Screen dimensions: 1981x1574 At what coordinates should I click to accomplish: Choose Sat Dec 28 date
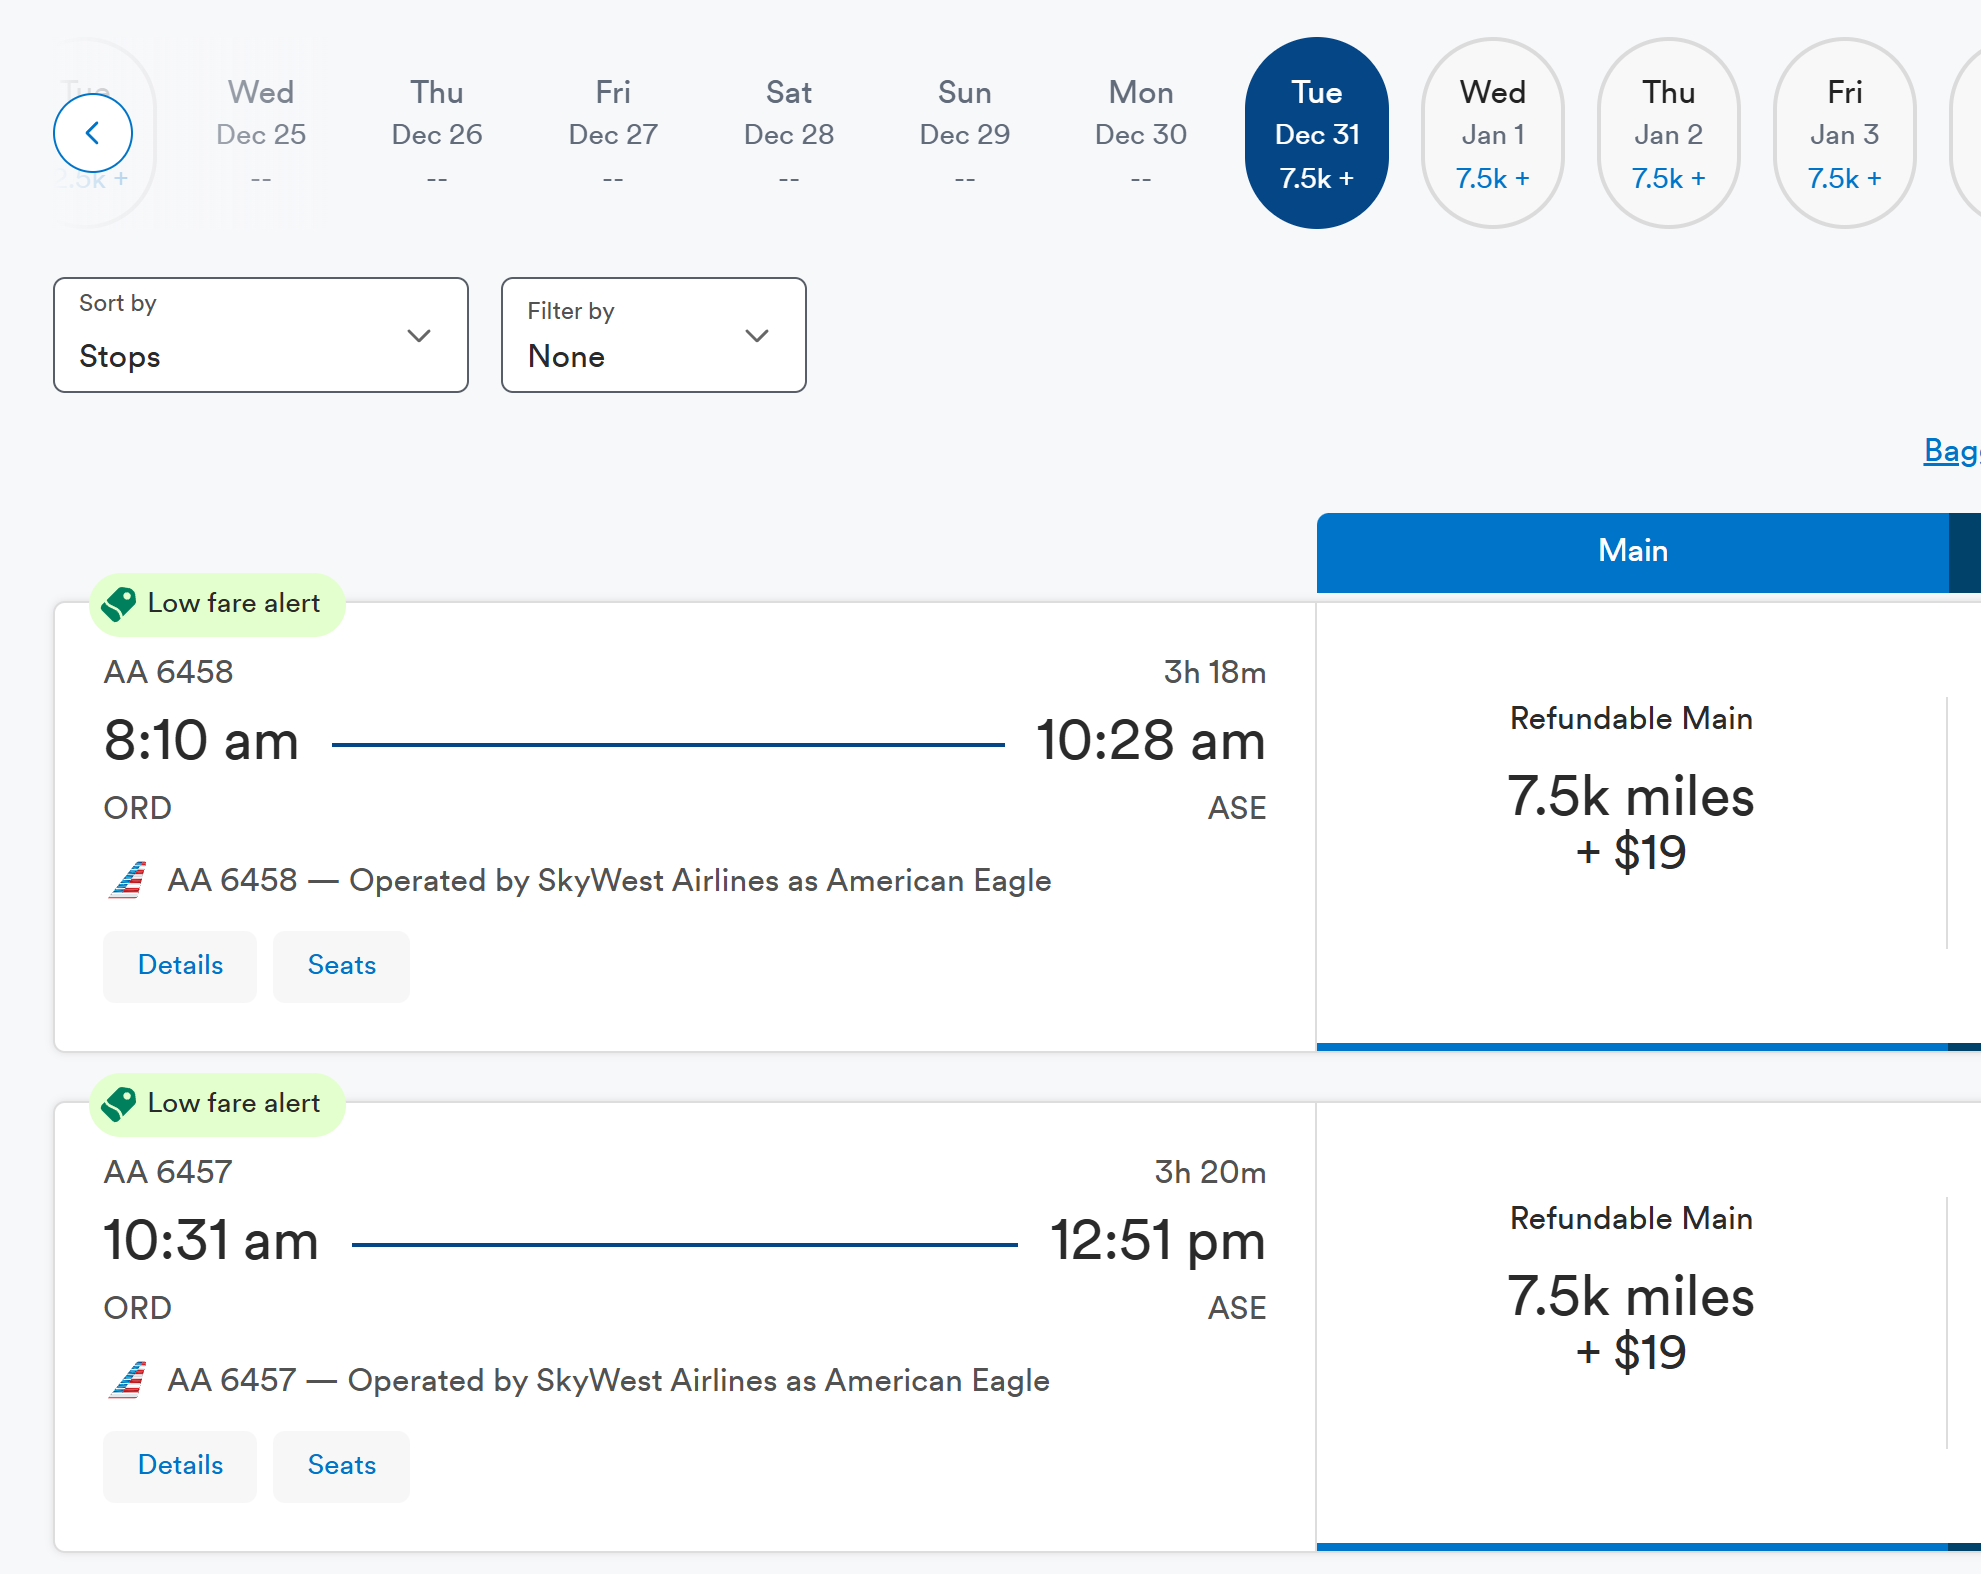pyautogui.click(x=789, y=133)
